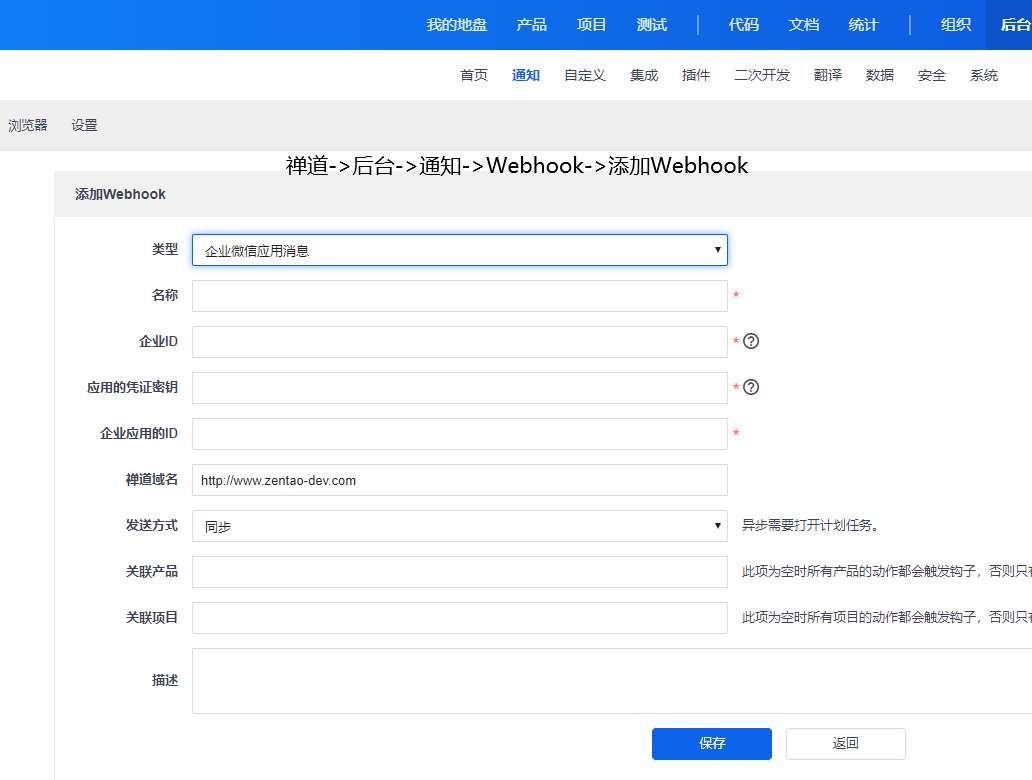Screen dimensions: 1032x780
Task: Expand the 发送方式 dropdown
Action: click(459, 526)
